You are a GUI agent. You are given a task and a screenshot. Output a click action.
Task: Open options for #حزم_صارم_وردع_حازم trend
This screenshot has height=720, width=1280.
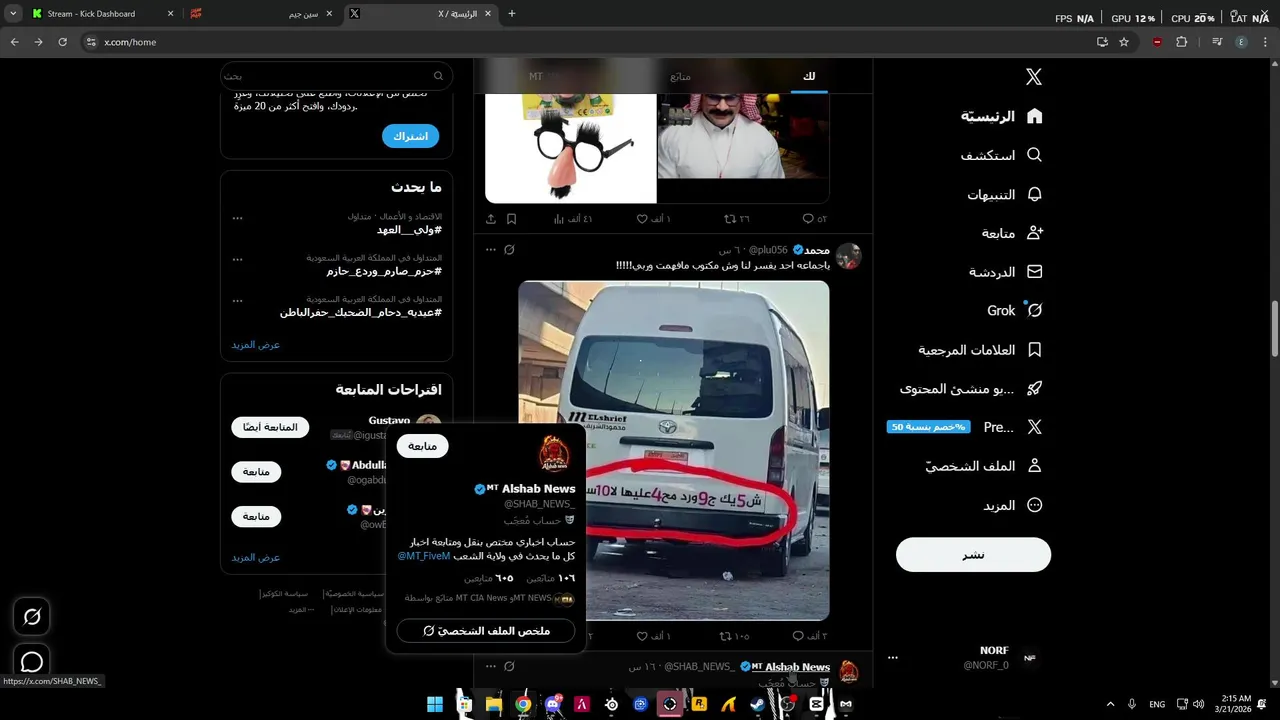pos(237,258)
